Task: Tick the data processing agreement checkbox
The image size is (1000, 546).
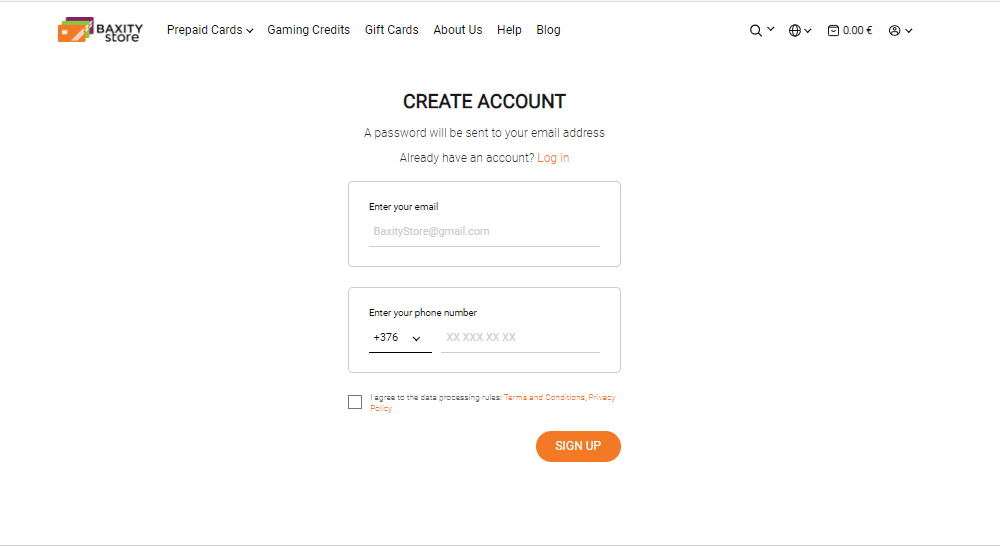Action: (355, 402)
